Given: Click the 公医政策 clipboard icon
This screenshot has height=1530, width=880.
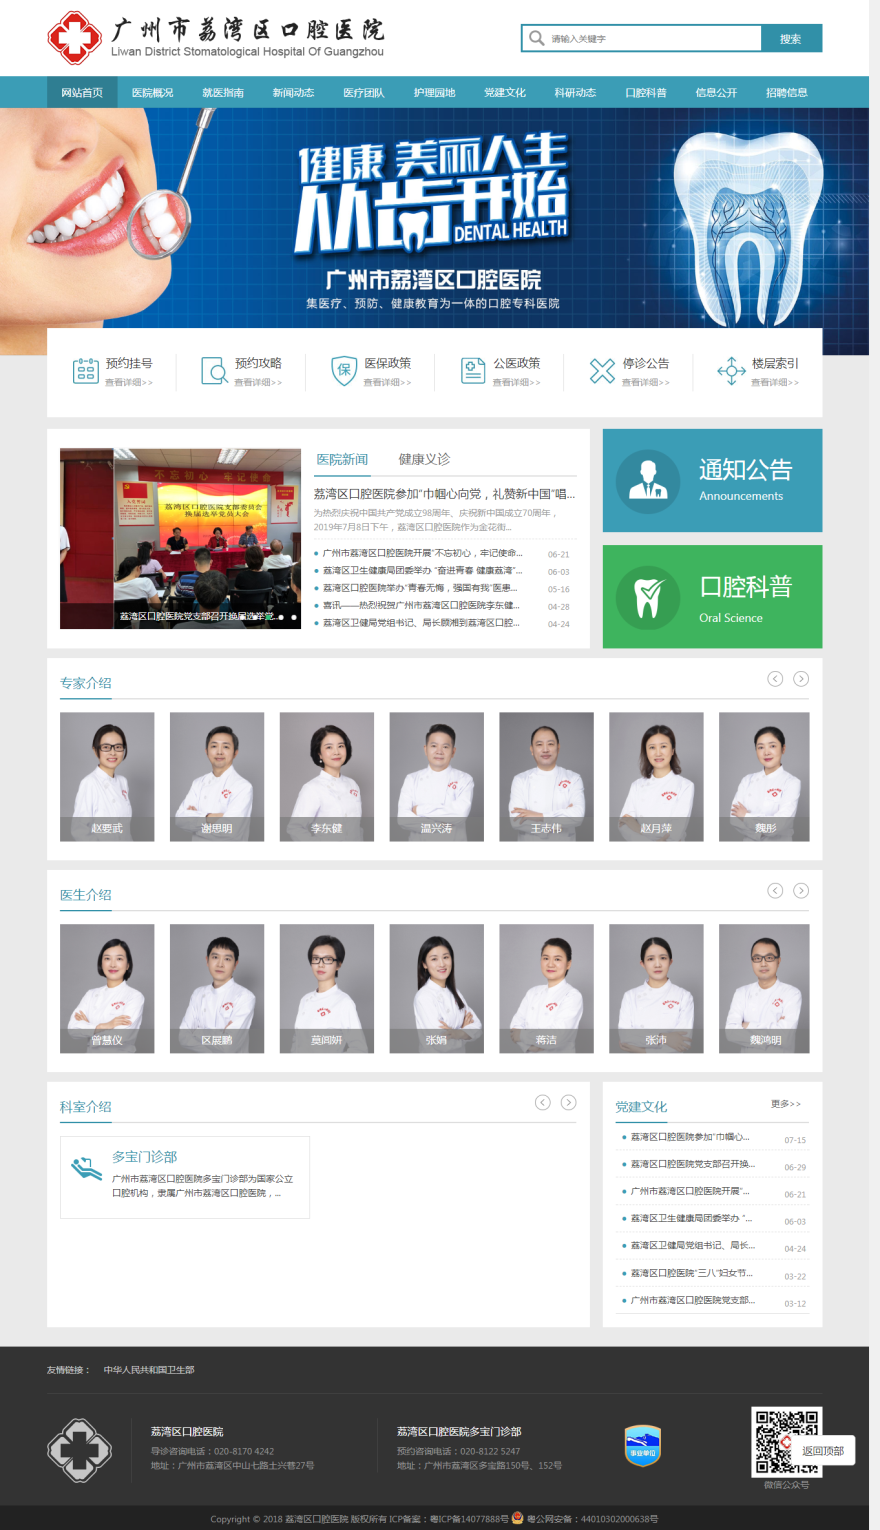Looking at the screenshot, I should 473,371.
